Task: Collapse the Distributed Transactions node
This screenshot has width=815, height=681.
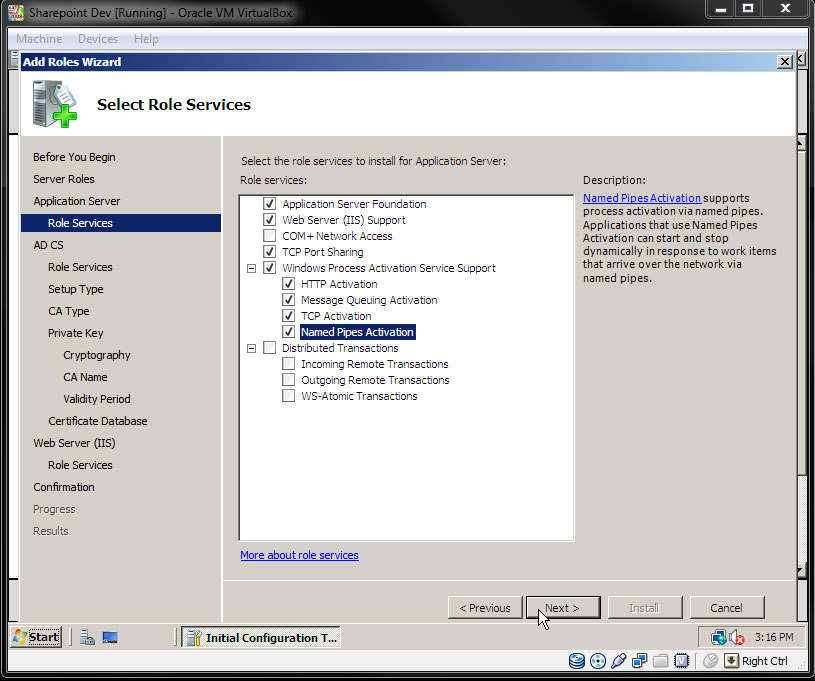Action: click(252, 348)
